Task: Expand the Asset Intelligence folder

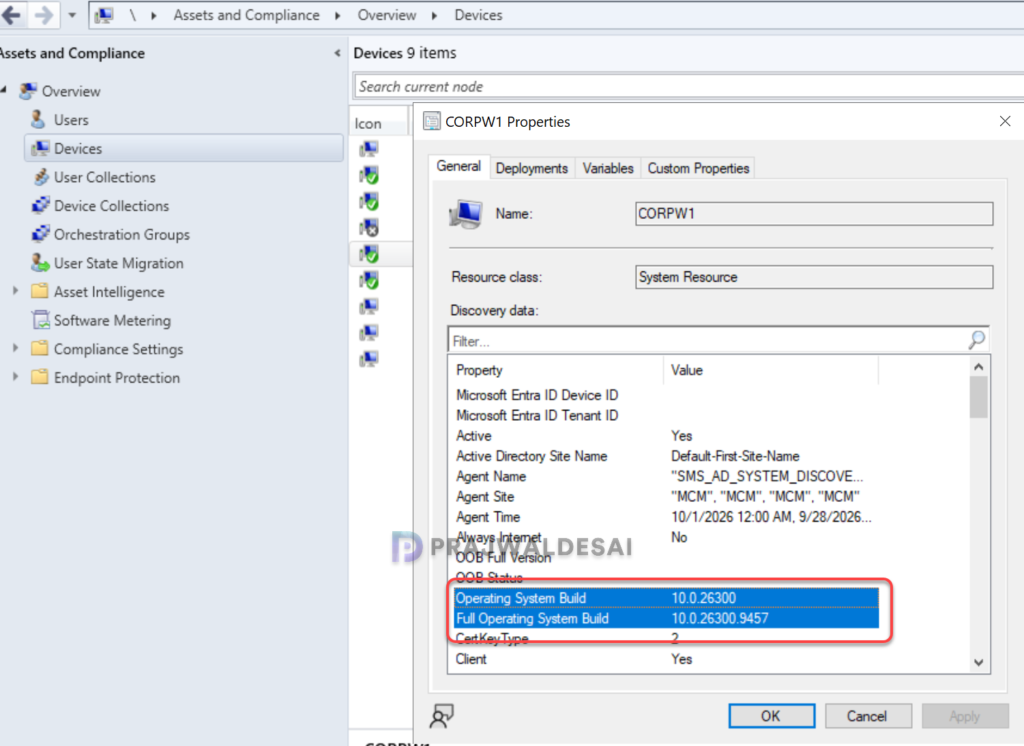Action: (x=16, y=291)
